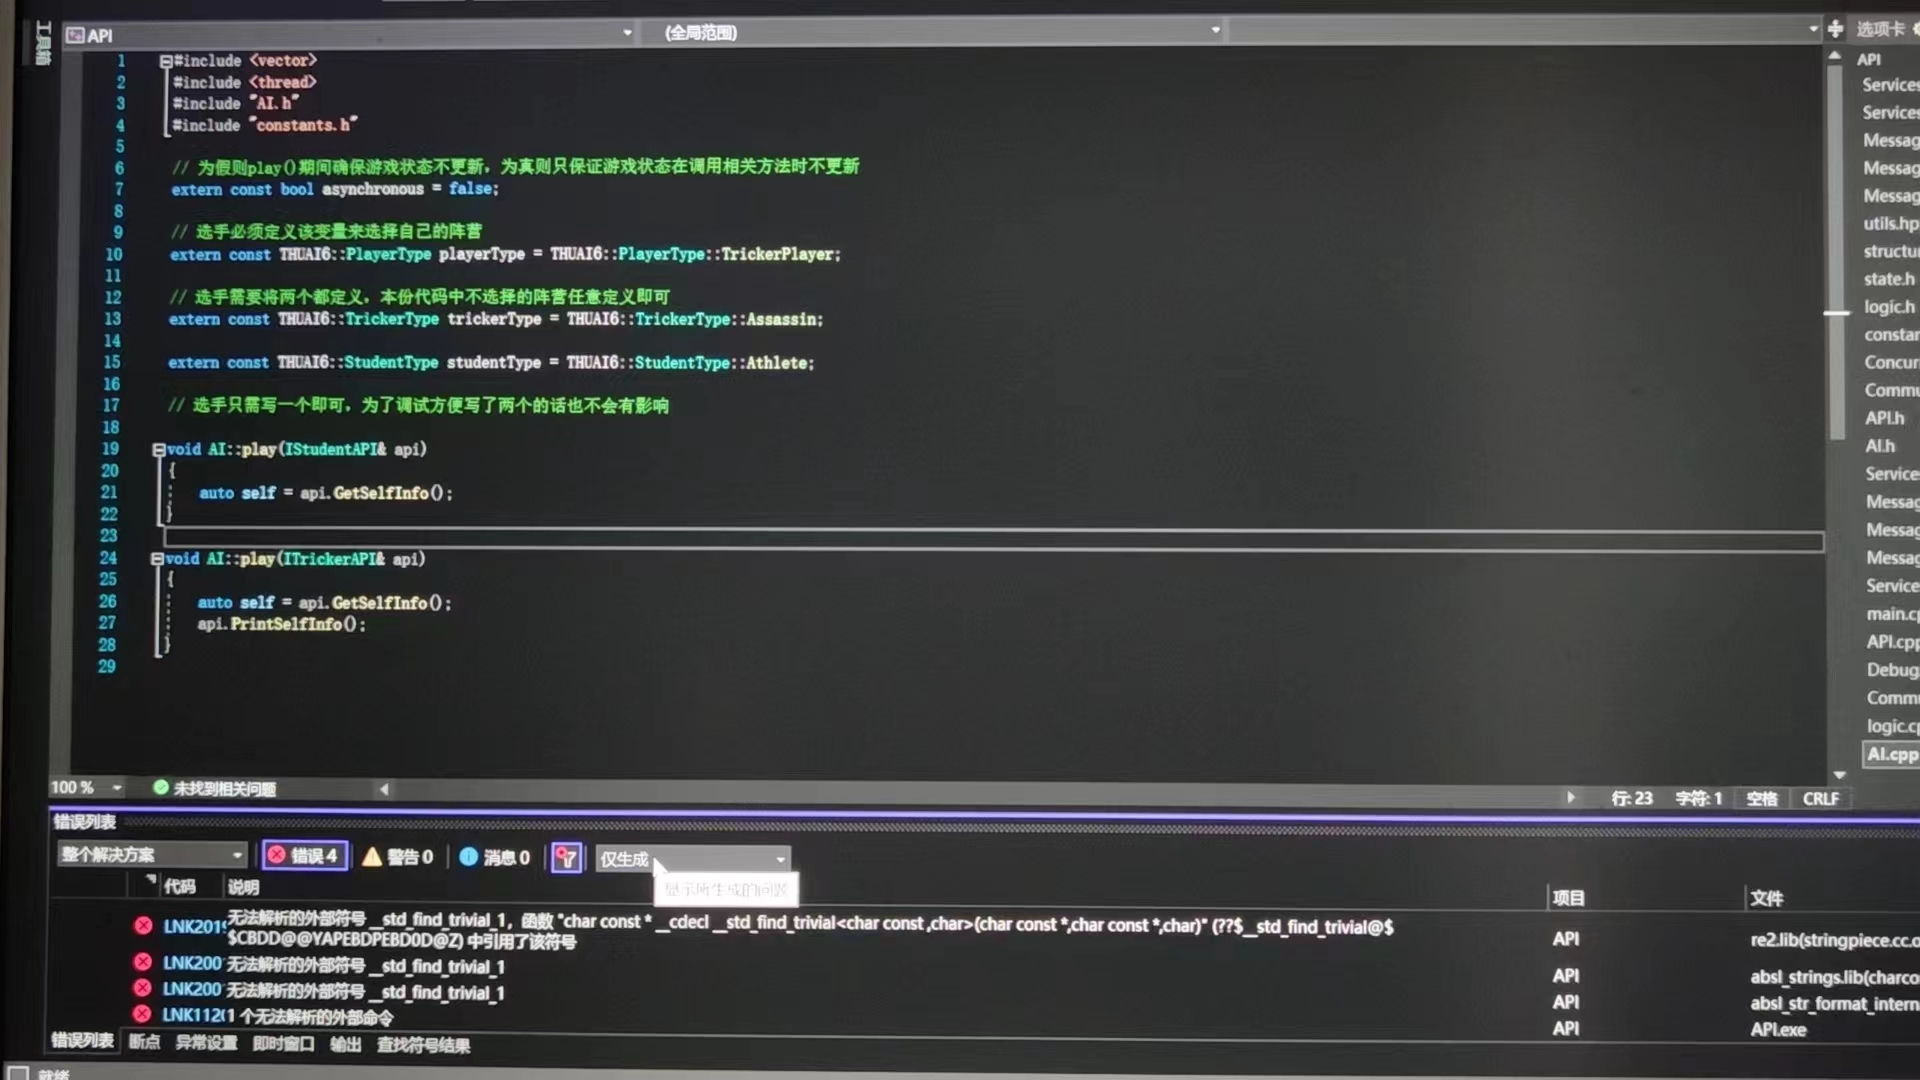The height and width of the screenshot is (1080, 1920).
Task: Click the green no-issues-found check icon
Action: coord(160,788)
